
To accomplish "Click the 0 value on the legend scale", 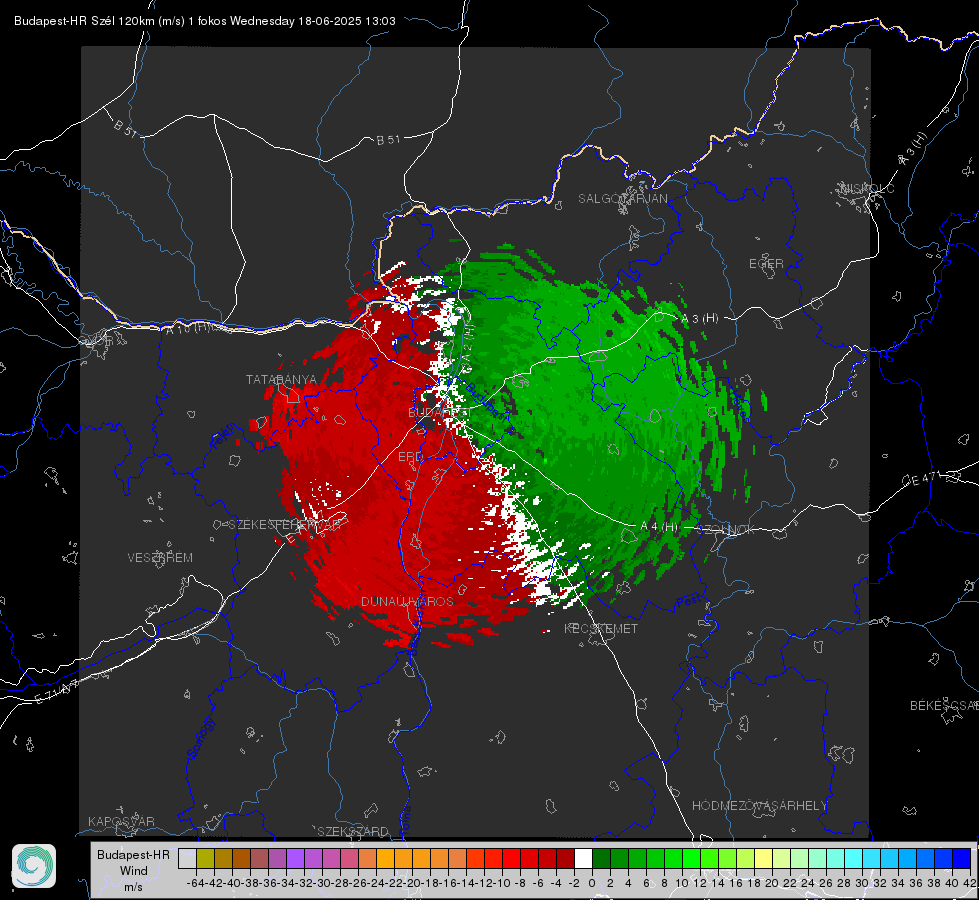I will pos(592,883).
